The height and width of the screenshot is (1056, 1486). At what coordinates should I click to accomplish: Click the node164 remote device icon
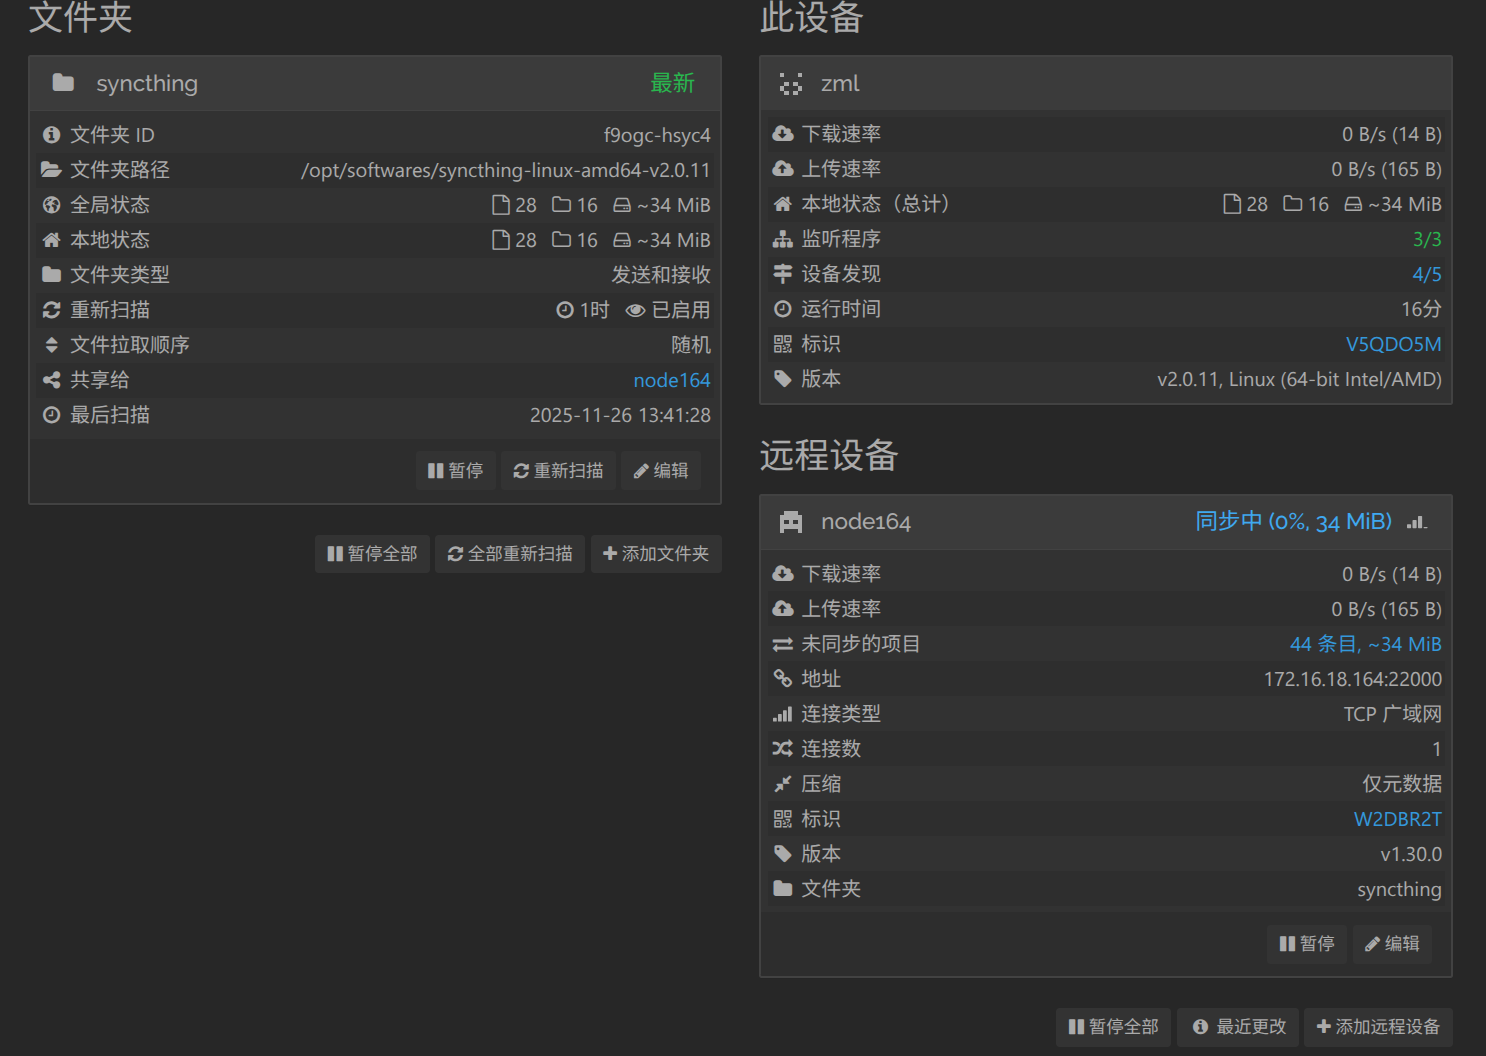(790, 522)
